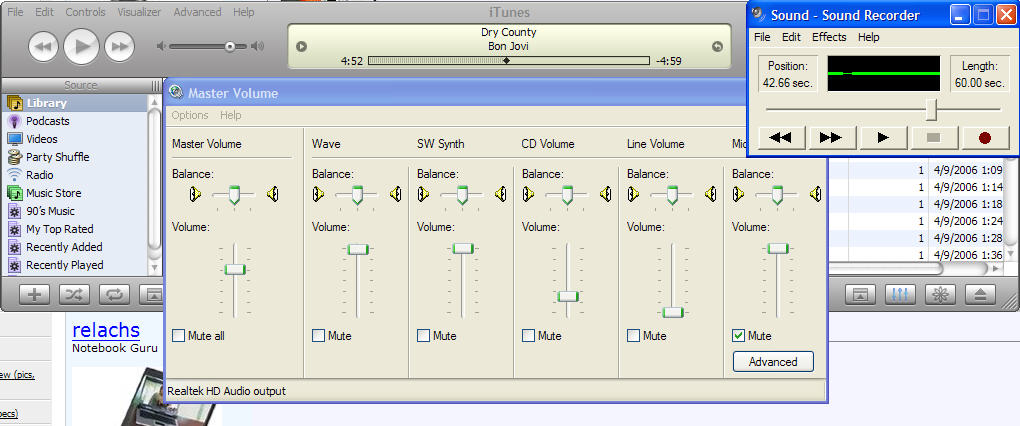Click Sound Recorder seek to start button
This screenshot has width=1020, height=426.
(x=781, y=137)
